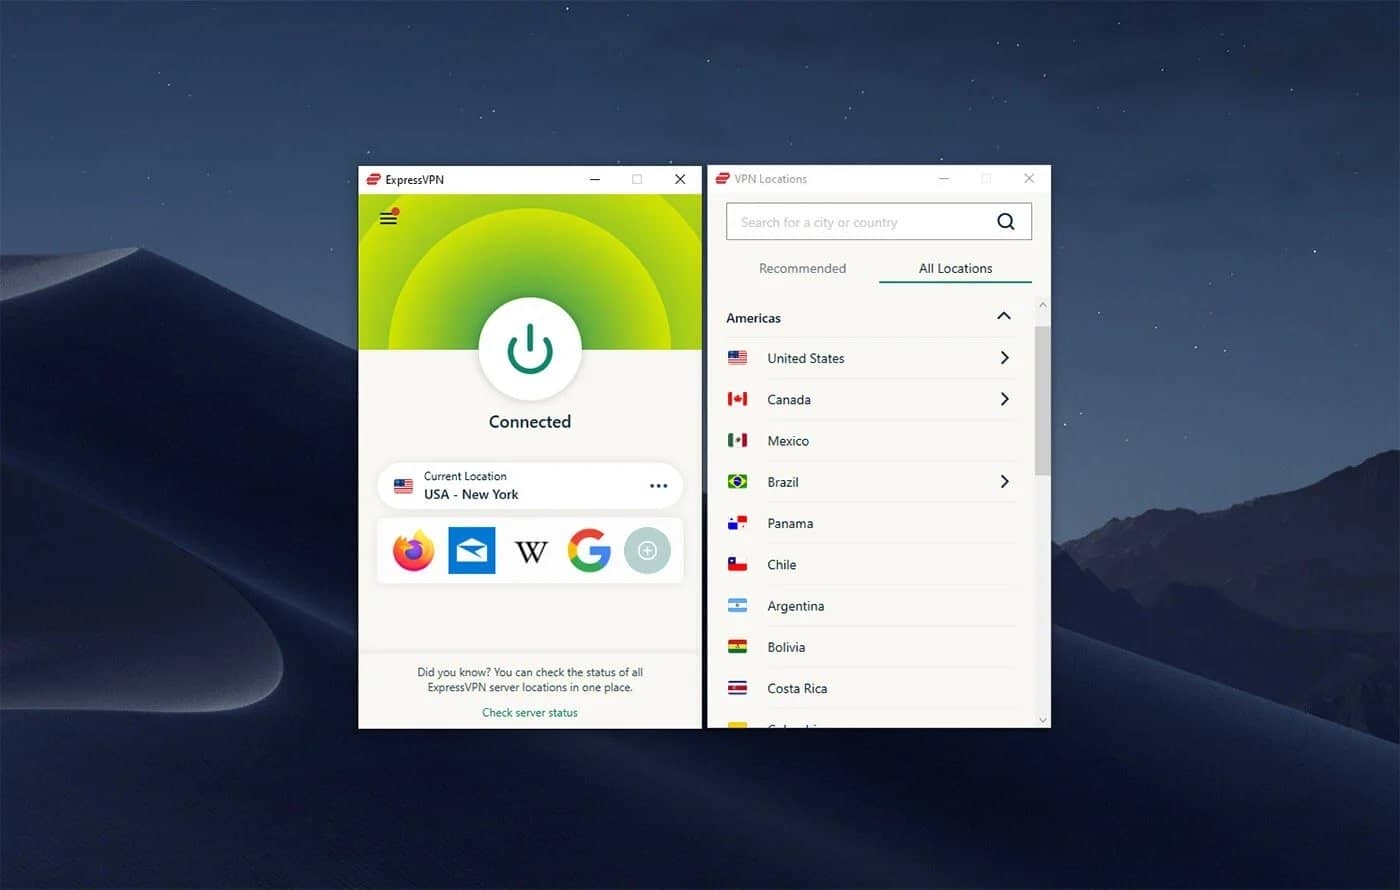The image size is (1400, 890).
Task: Click the scrollbar down arrow in VPN Locations
Action: coord(1043,720)
